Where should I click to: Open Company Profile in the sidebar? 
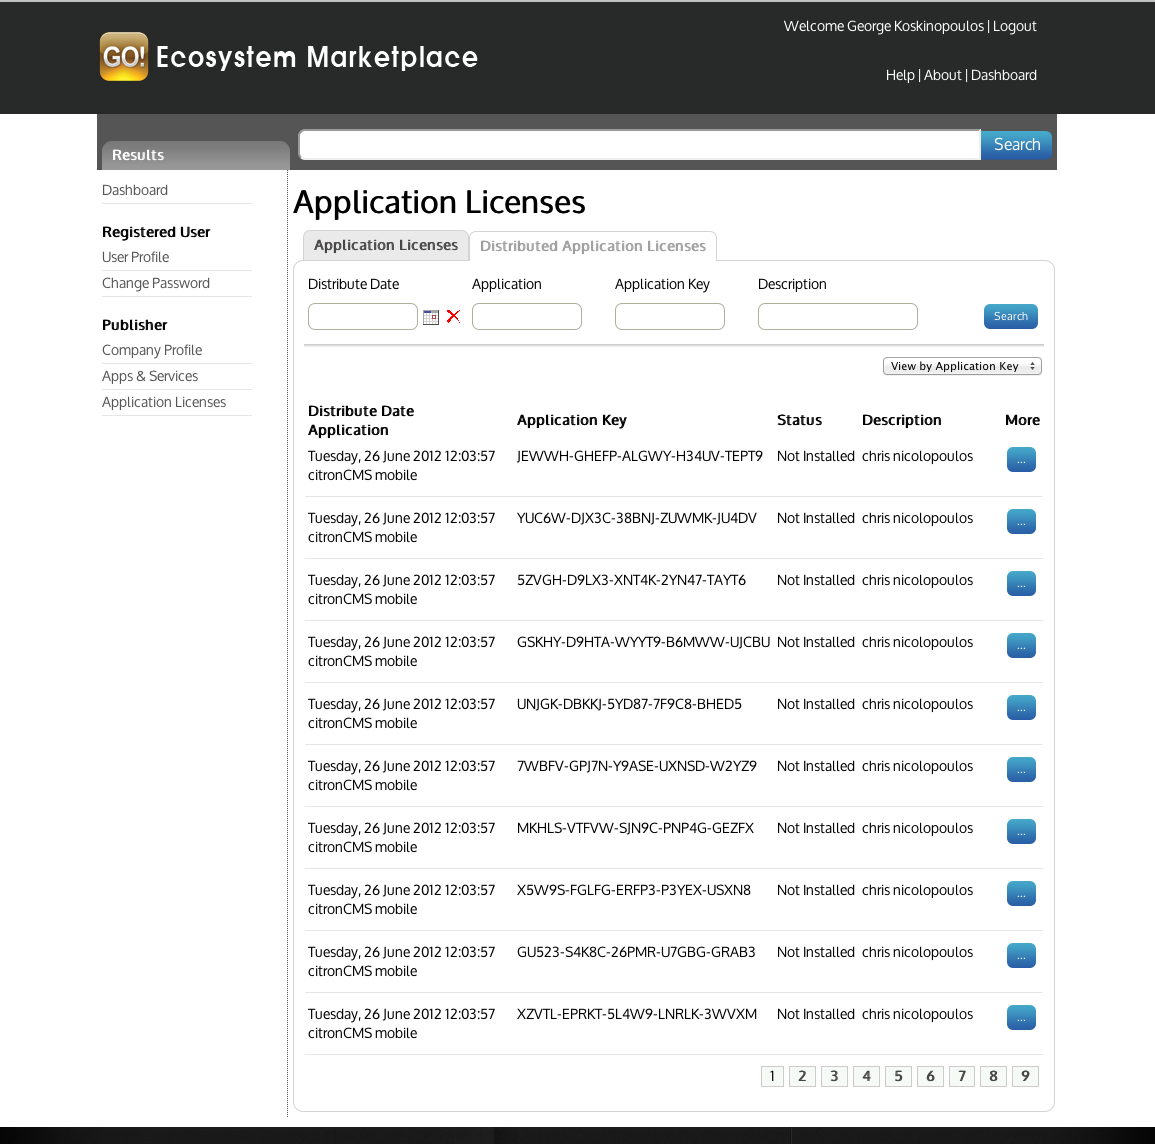pyautogui.click(x=152, y=350)
